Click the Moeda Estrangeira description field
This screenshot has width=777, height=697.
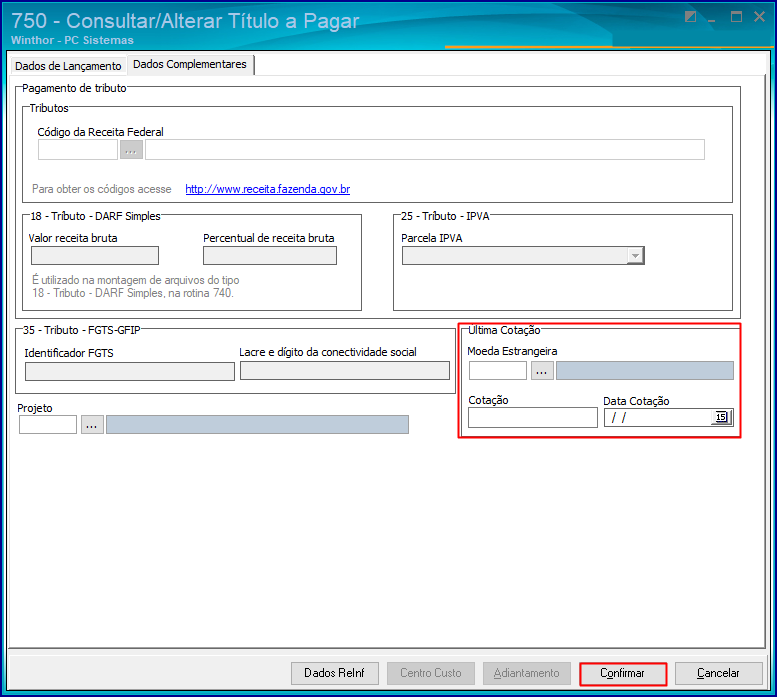(645, 371)
